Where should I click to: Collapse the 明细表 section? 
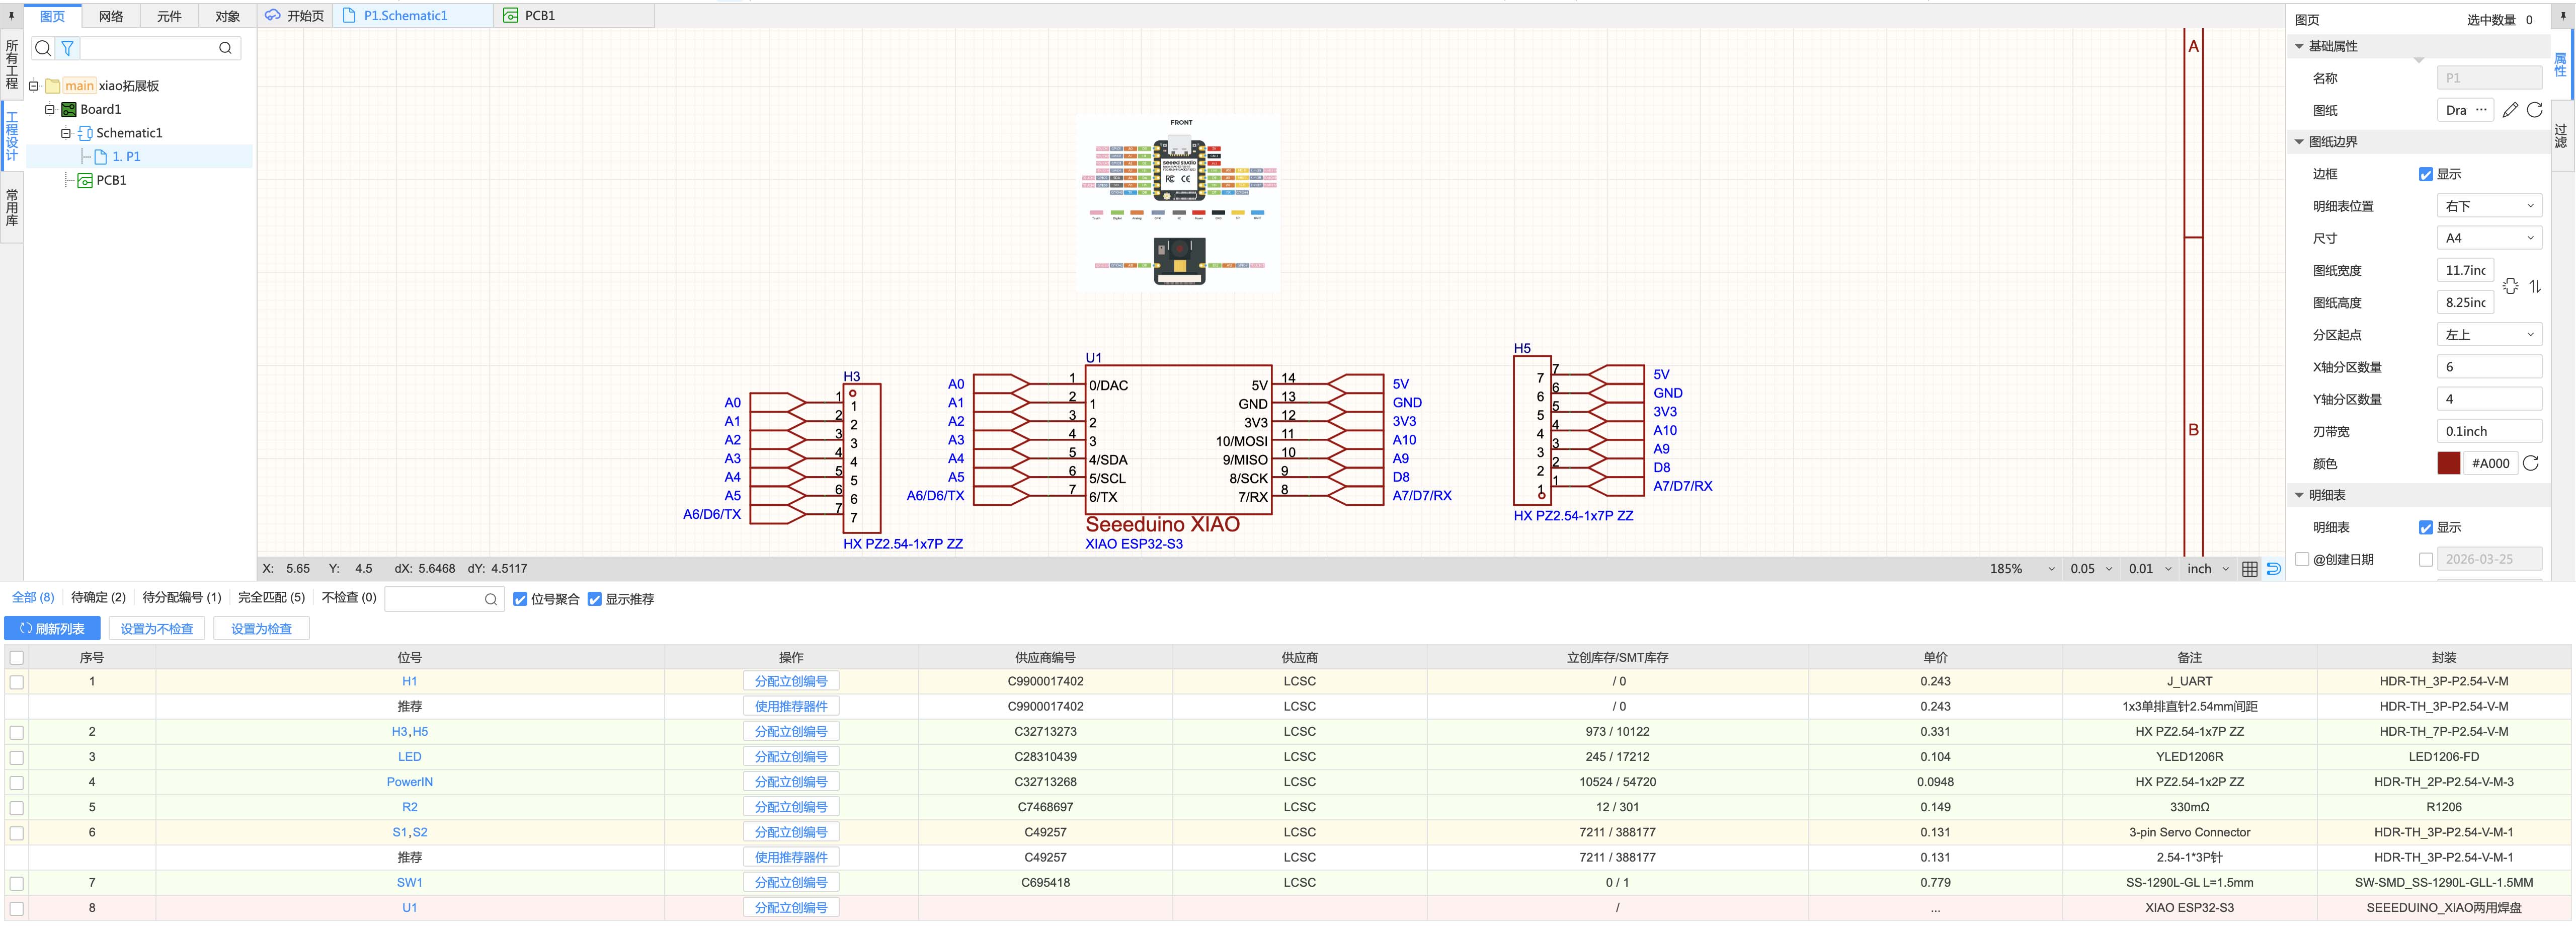2299,495
